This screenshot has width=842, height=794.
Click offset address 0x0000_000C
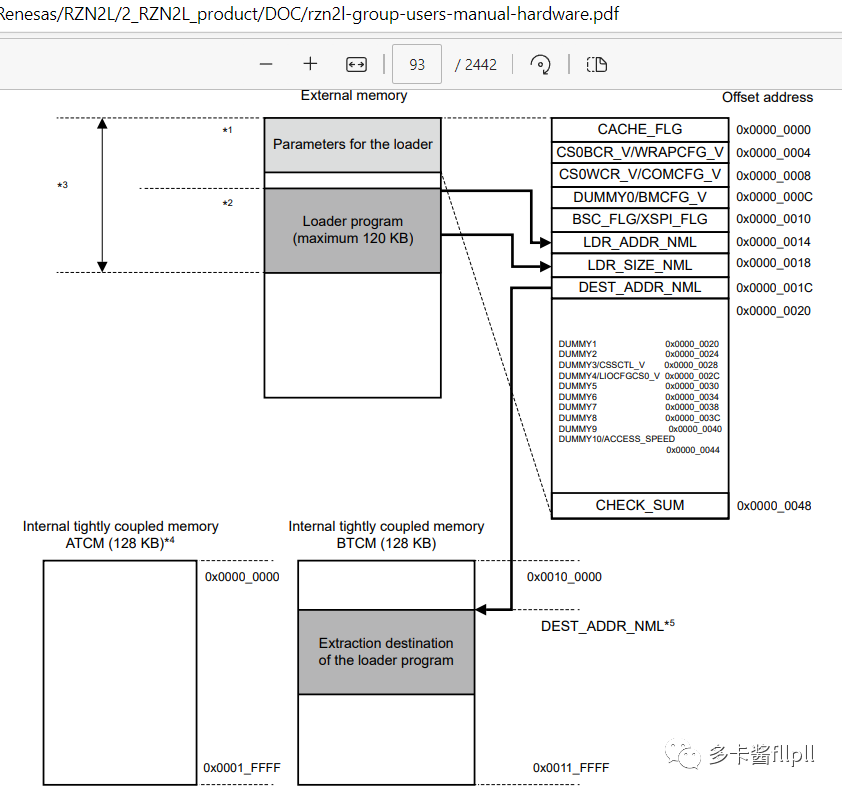[774, 197]
